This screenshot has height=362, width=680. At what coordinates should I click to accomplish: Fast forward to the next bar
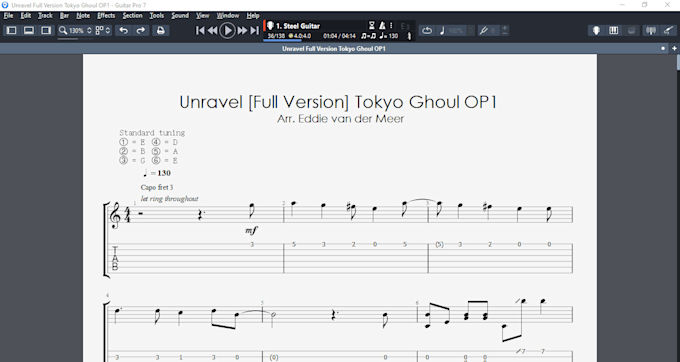tap(242, 30)
